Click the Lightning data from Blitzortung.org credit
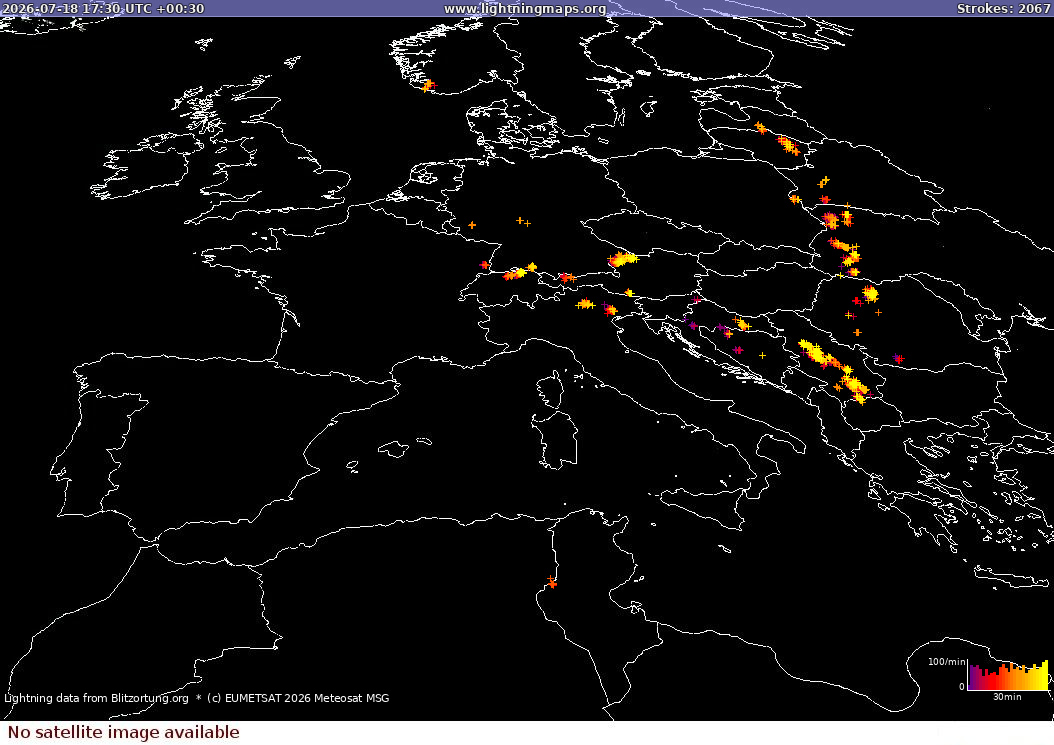This screenshot has height=745, width=1054. tap(96, 698)
